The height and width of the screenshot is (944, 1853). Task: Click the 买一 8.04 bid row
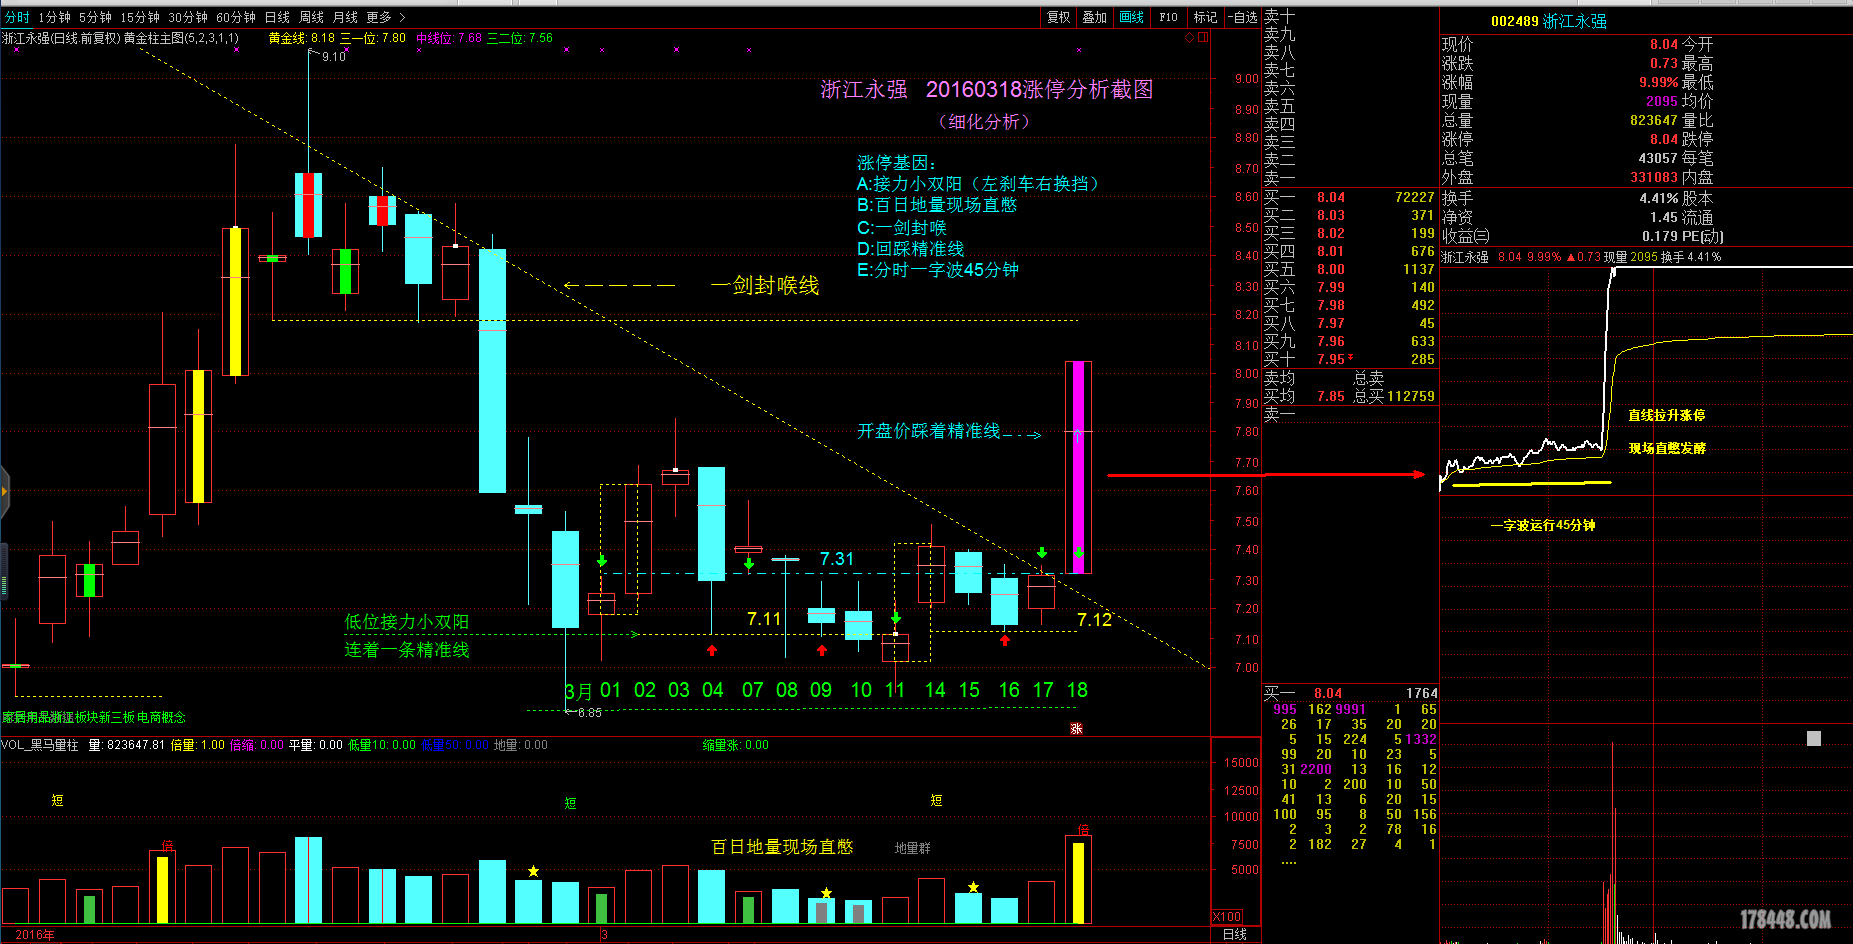click(x=1349, y=197)
